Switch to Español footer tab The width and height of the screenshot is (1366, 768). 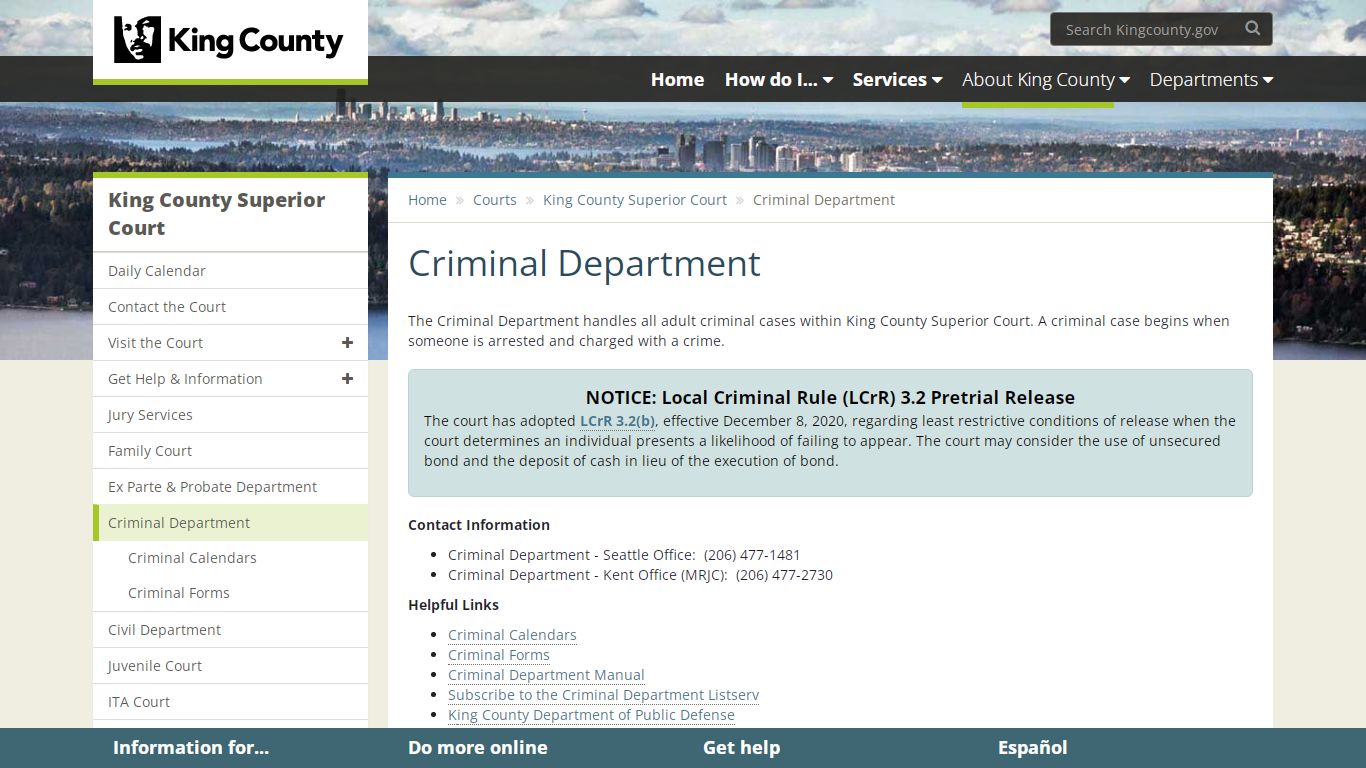1033,748
